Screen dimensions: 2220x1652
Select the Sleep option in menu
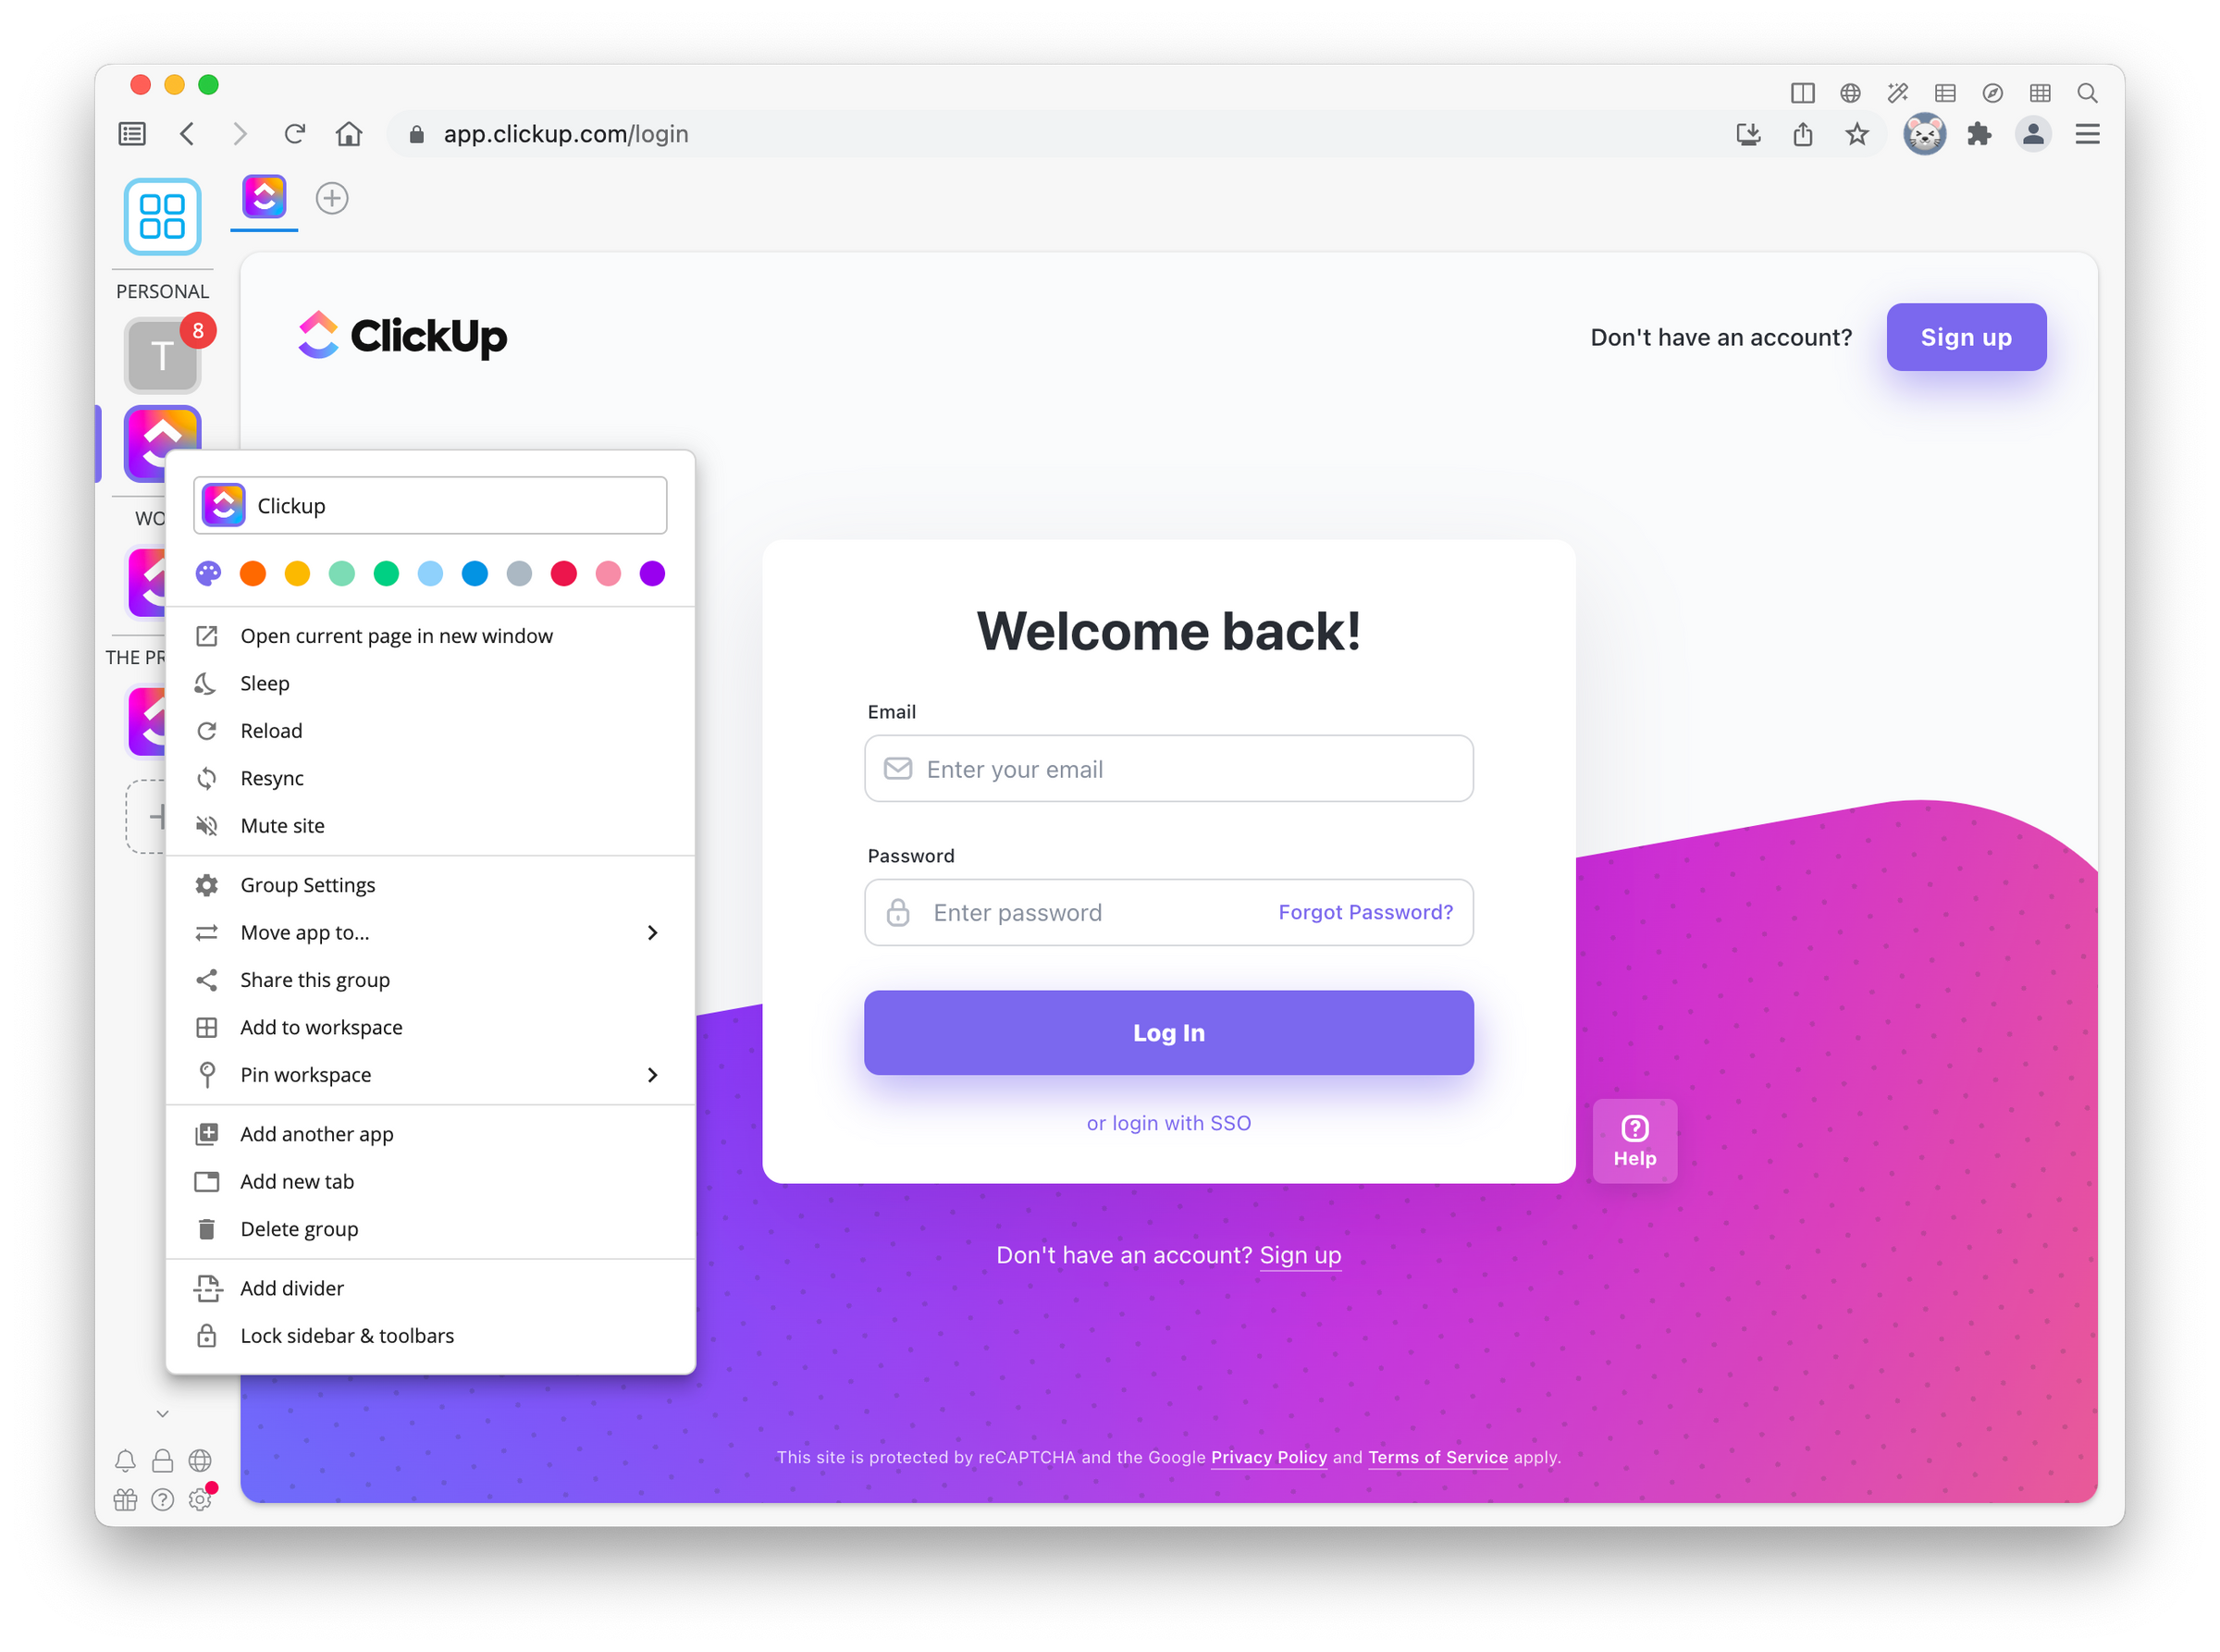tap(264, 682)
